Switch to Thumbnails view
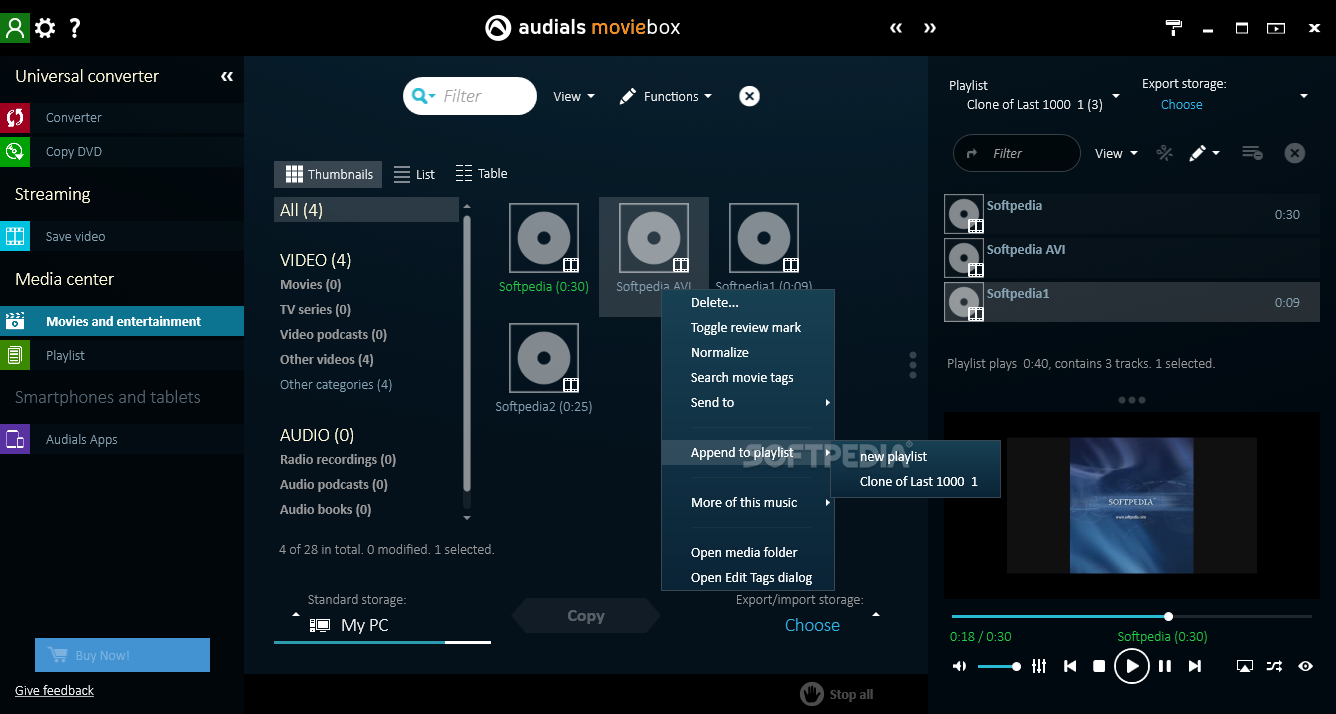1336x714 pixels. tap(329, 174)
